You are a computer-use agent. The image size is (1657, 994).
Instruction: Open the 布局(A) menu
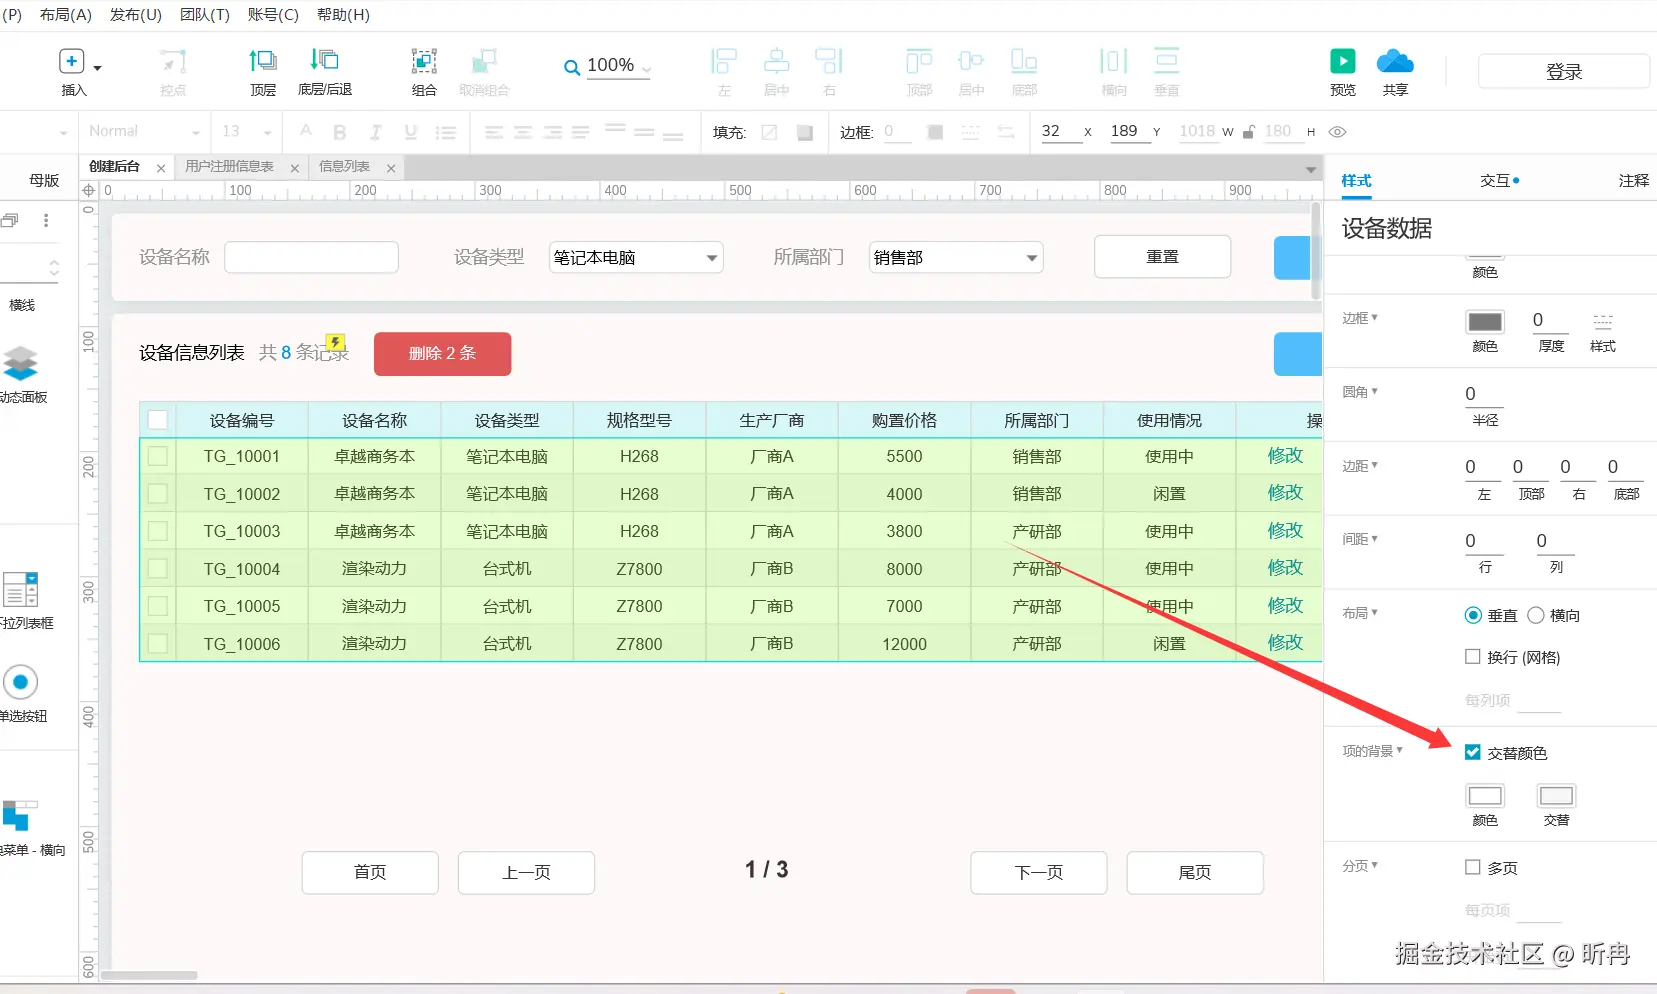[x=66, y=15]
